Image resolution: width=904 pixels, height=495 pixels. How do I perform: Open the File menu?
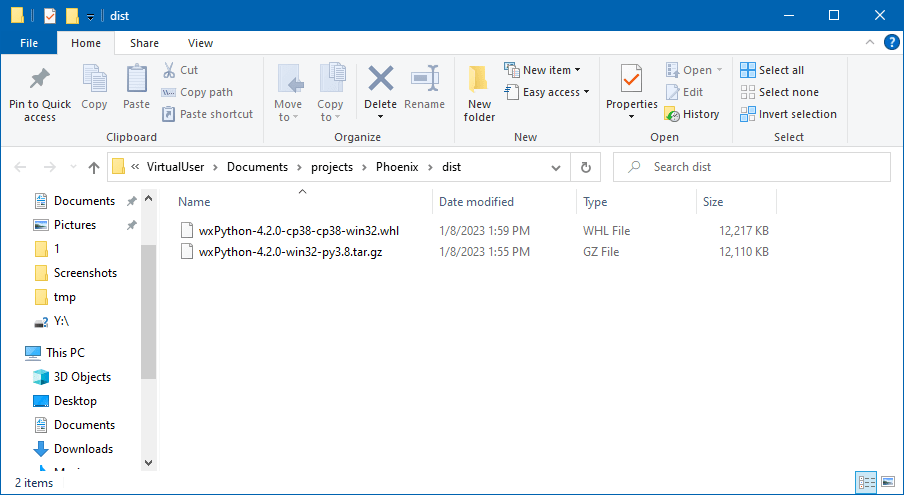[x=29, y=43]
